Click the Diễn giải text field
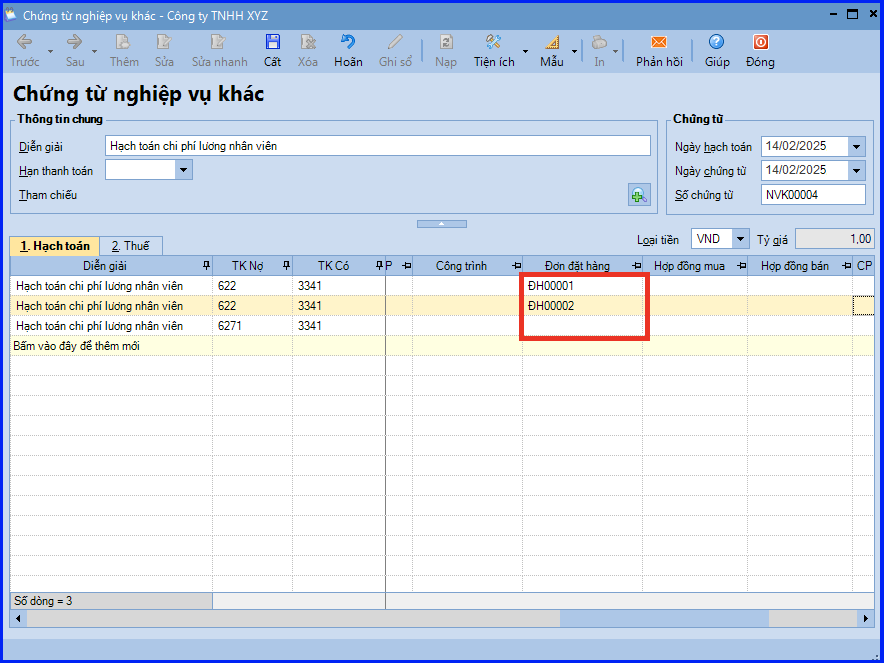Image resolution: width=884 pixels, height=663 pixels. point(378,146)
